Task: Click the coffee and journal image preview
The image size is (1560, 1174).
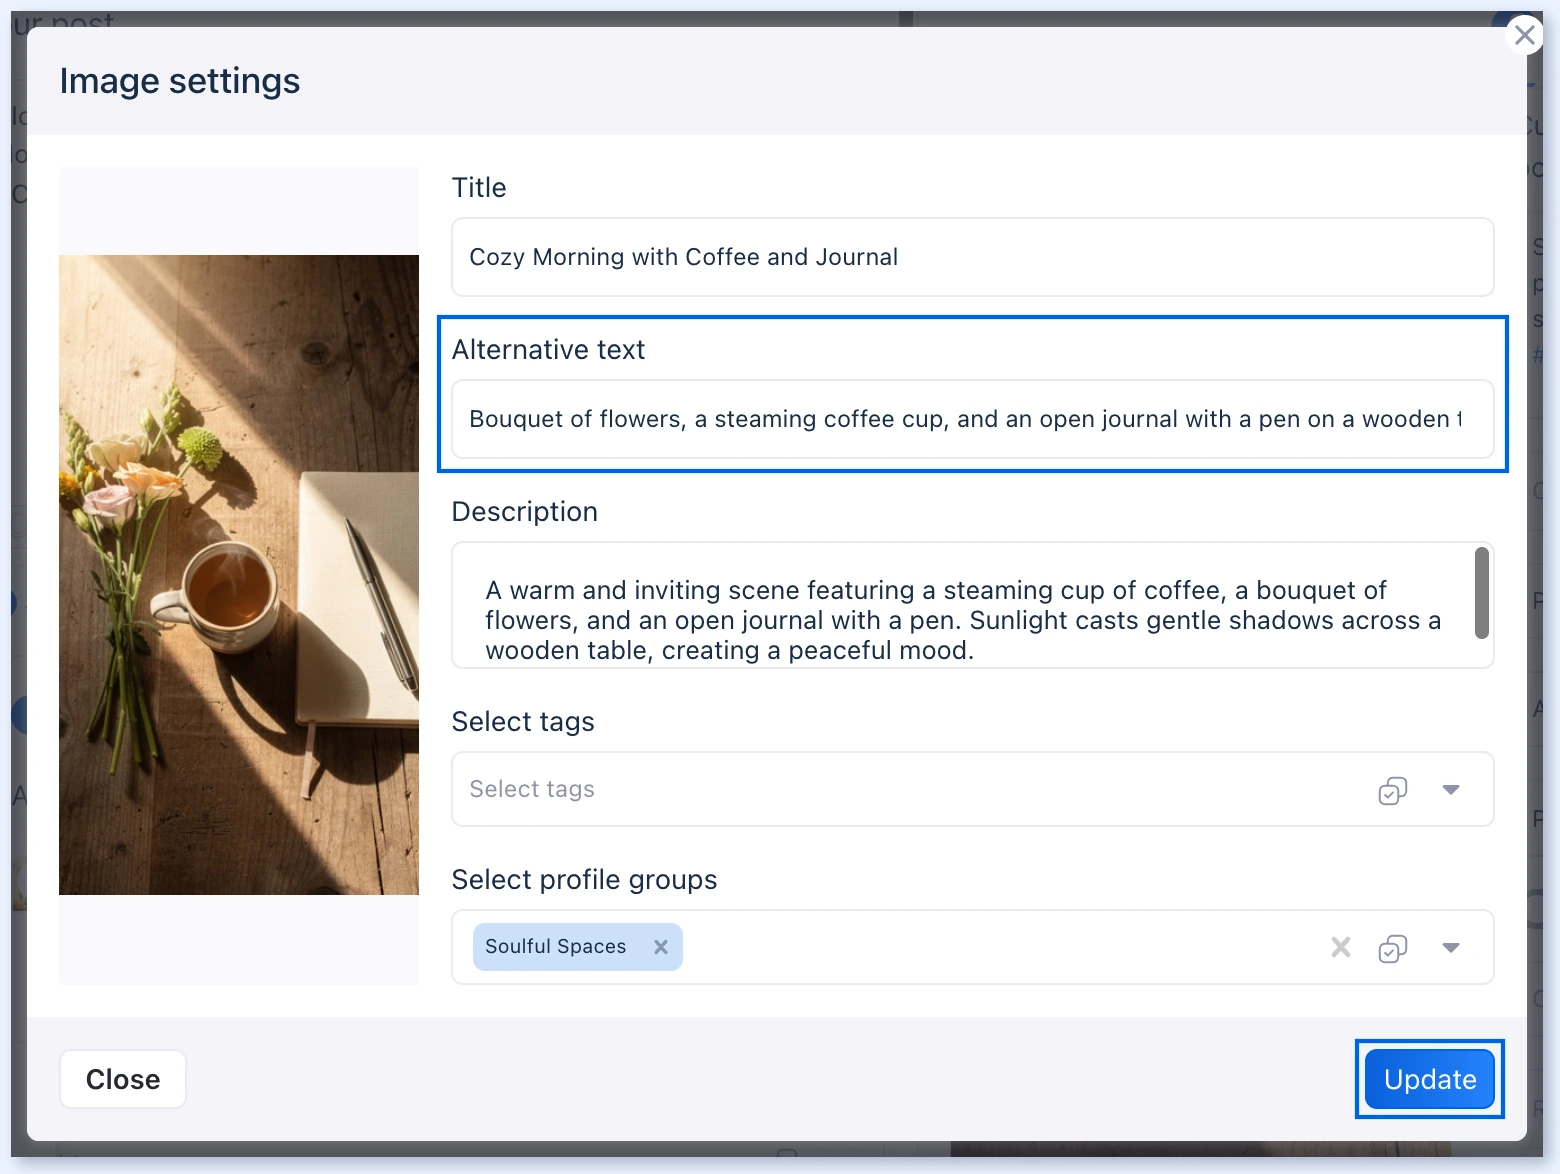Action: (x=239, y=575)
